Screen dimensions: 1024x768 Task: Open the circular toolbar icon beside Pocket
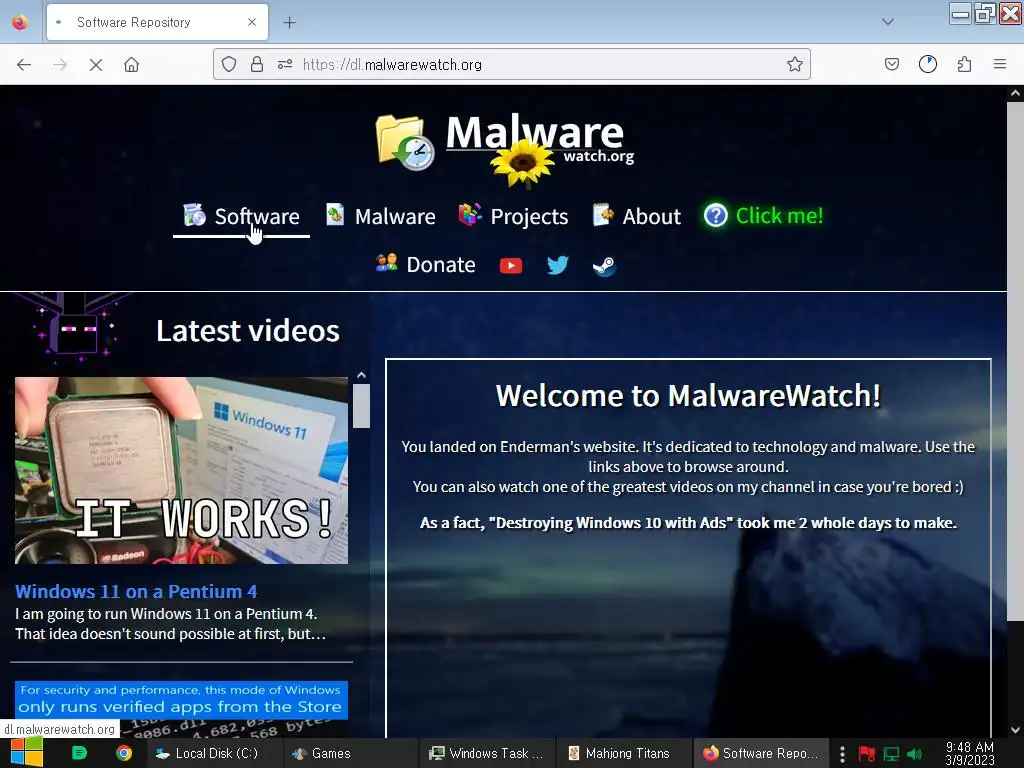pyautogui.click(x=927, y=64)
